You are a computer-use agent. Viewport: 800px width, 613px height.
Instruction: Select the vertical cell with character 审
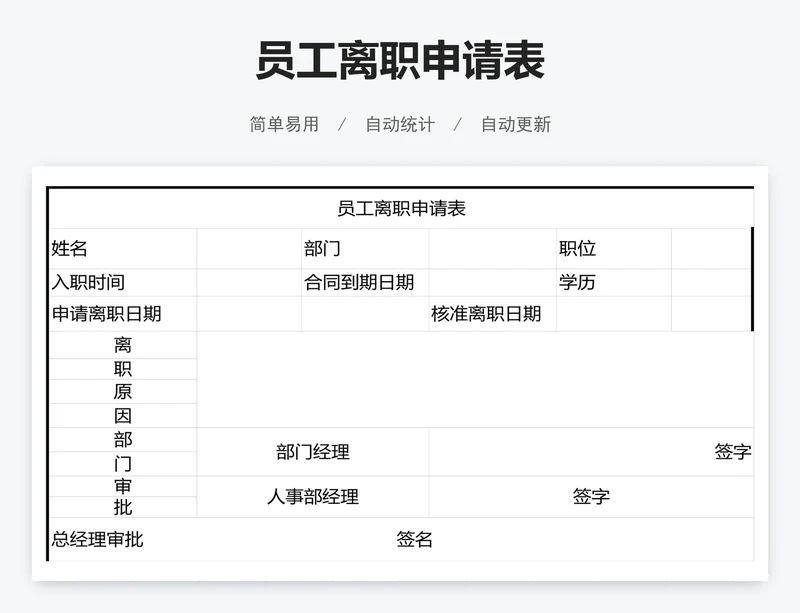[123, 486]
